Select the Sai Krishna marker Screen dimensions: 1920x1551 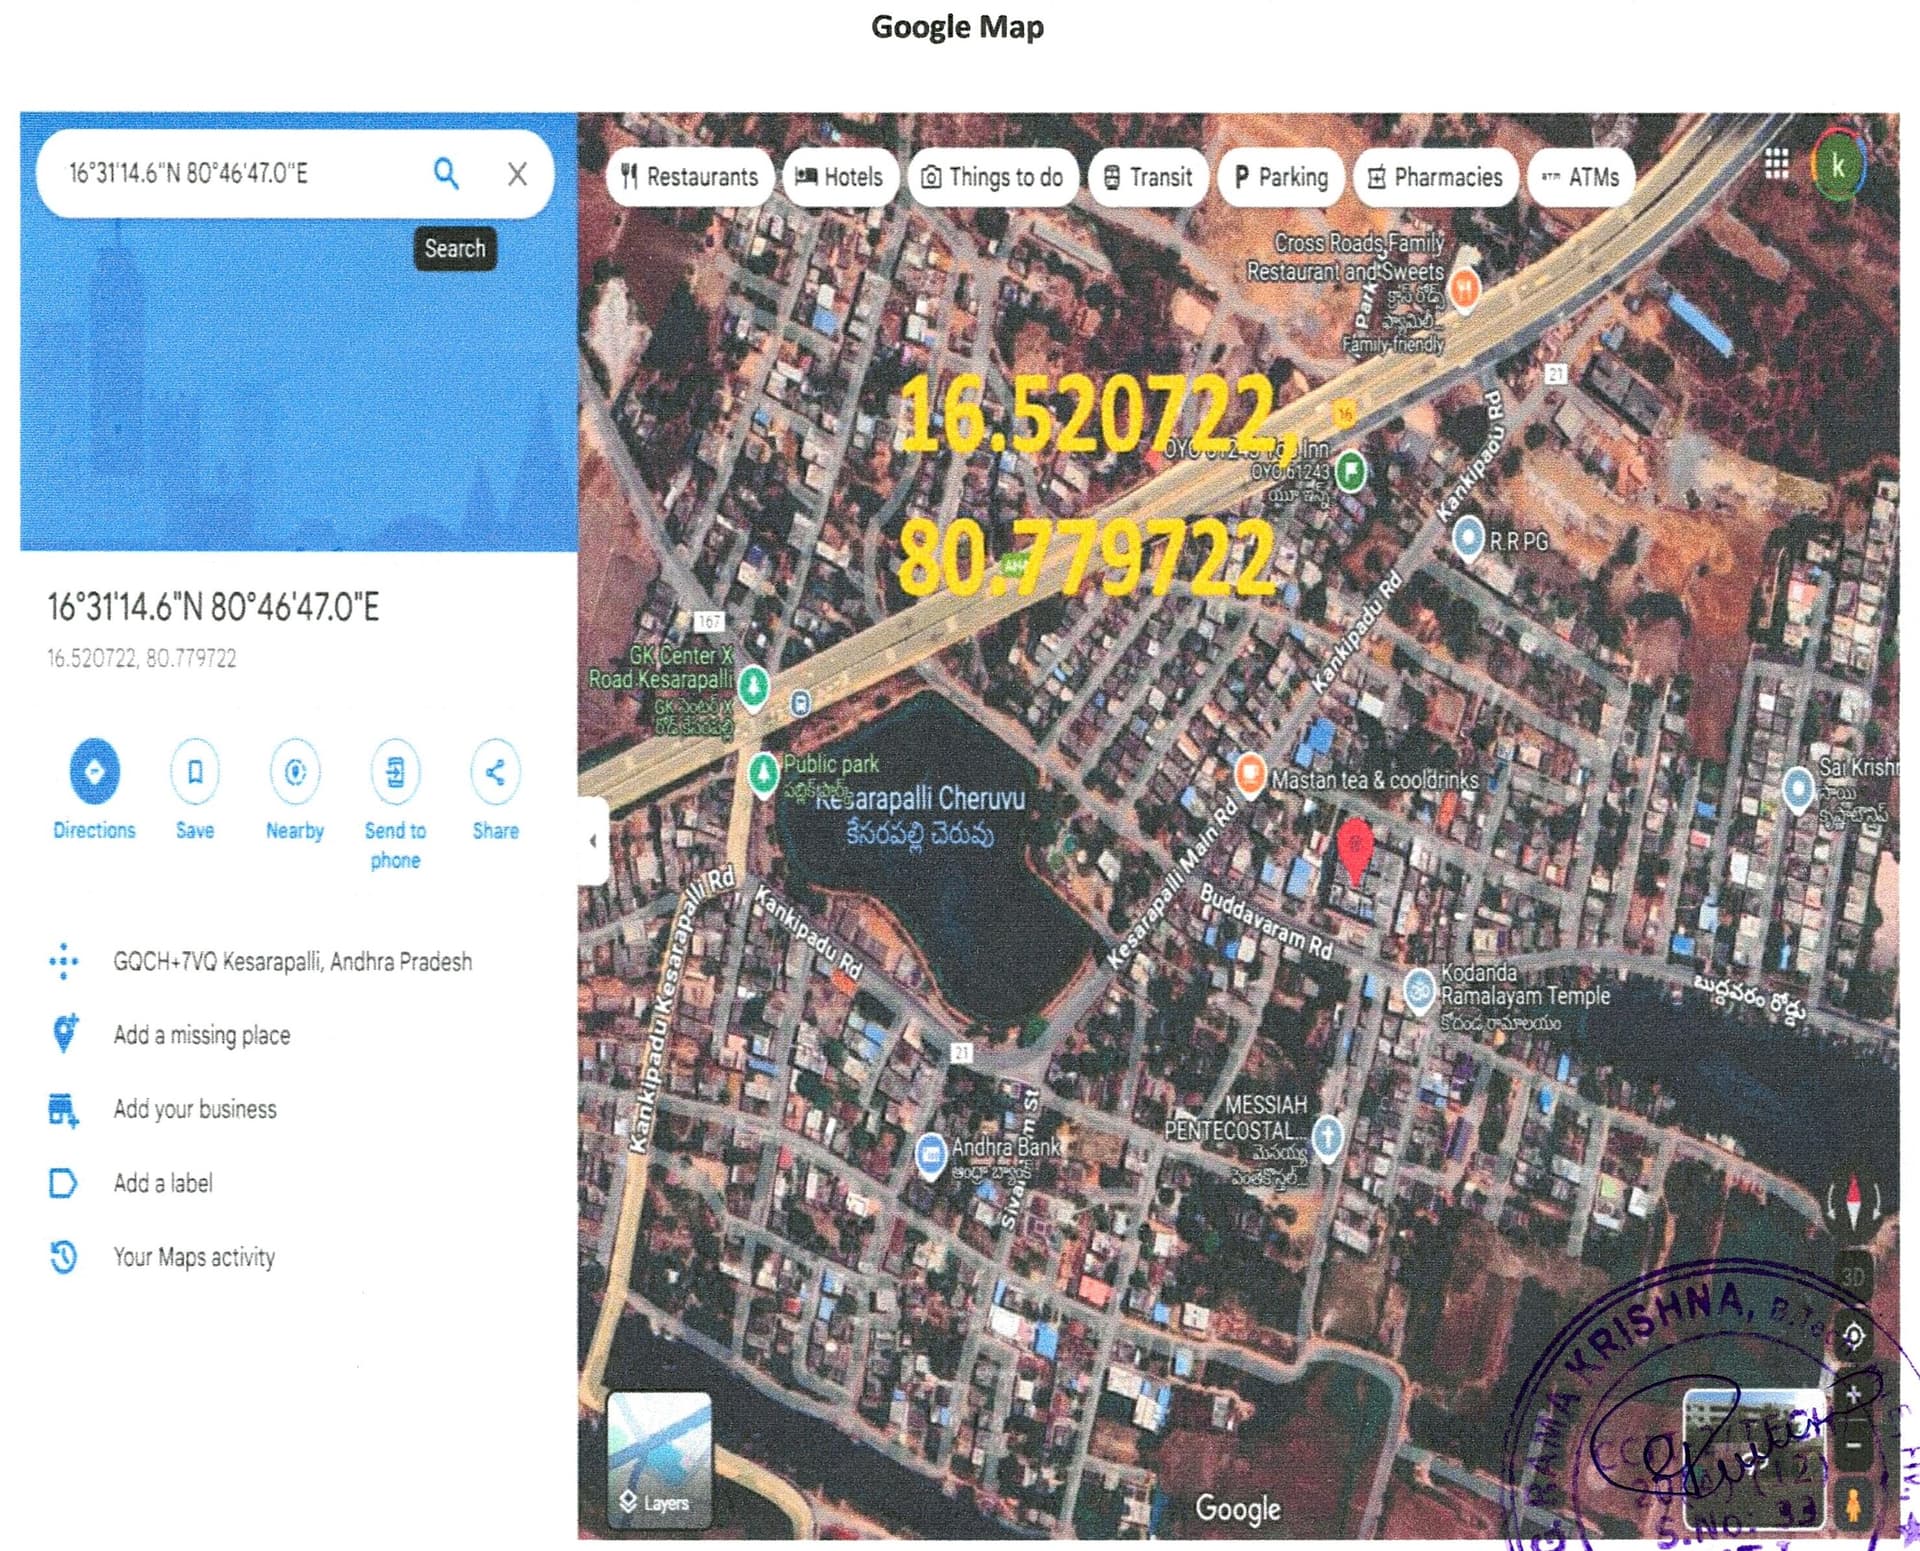tap(1798, 789)
